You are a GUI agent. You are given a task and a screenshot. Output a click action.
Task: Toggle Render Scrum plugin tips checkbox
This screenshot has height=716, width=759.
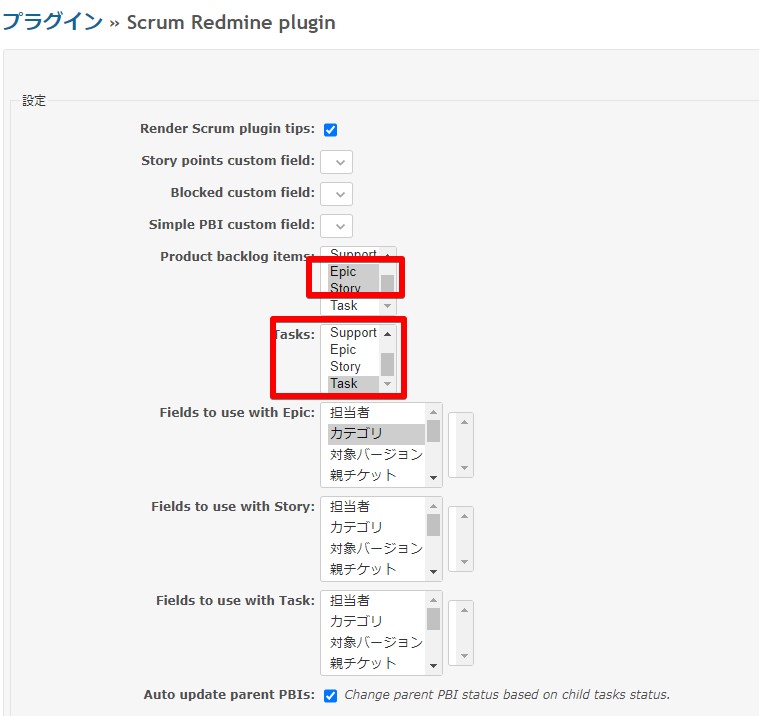point(331,130)
